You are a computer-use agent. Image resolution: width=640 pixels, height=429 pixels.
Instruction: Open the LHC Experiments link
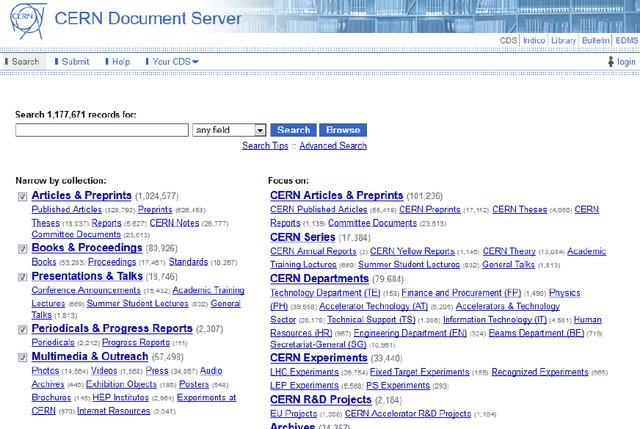tap(304, 372)
